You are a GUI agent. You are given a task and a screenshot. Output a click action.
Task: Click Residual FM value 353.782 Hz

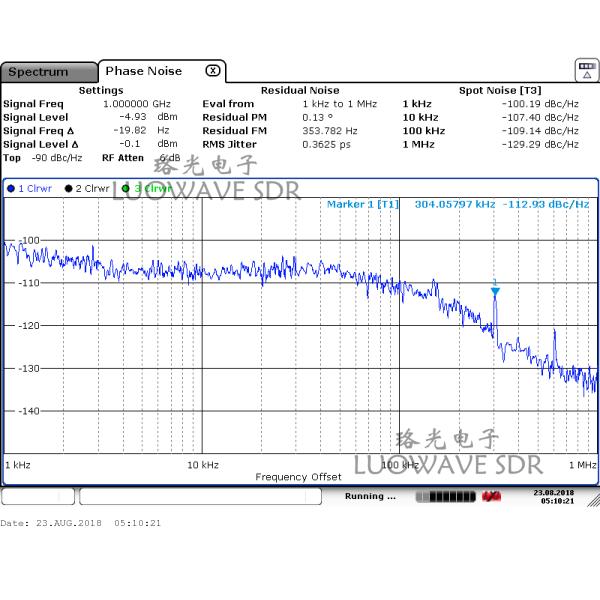click(330, 131)
